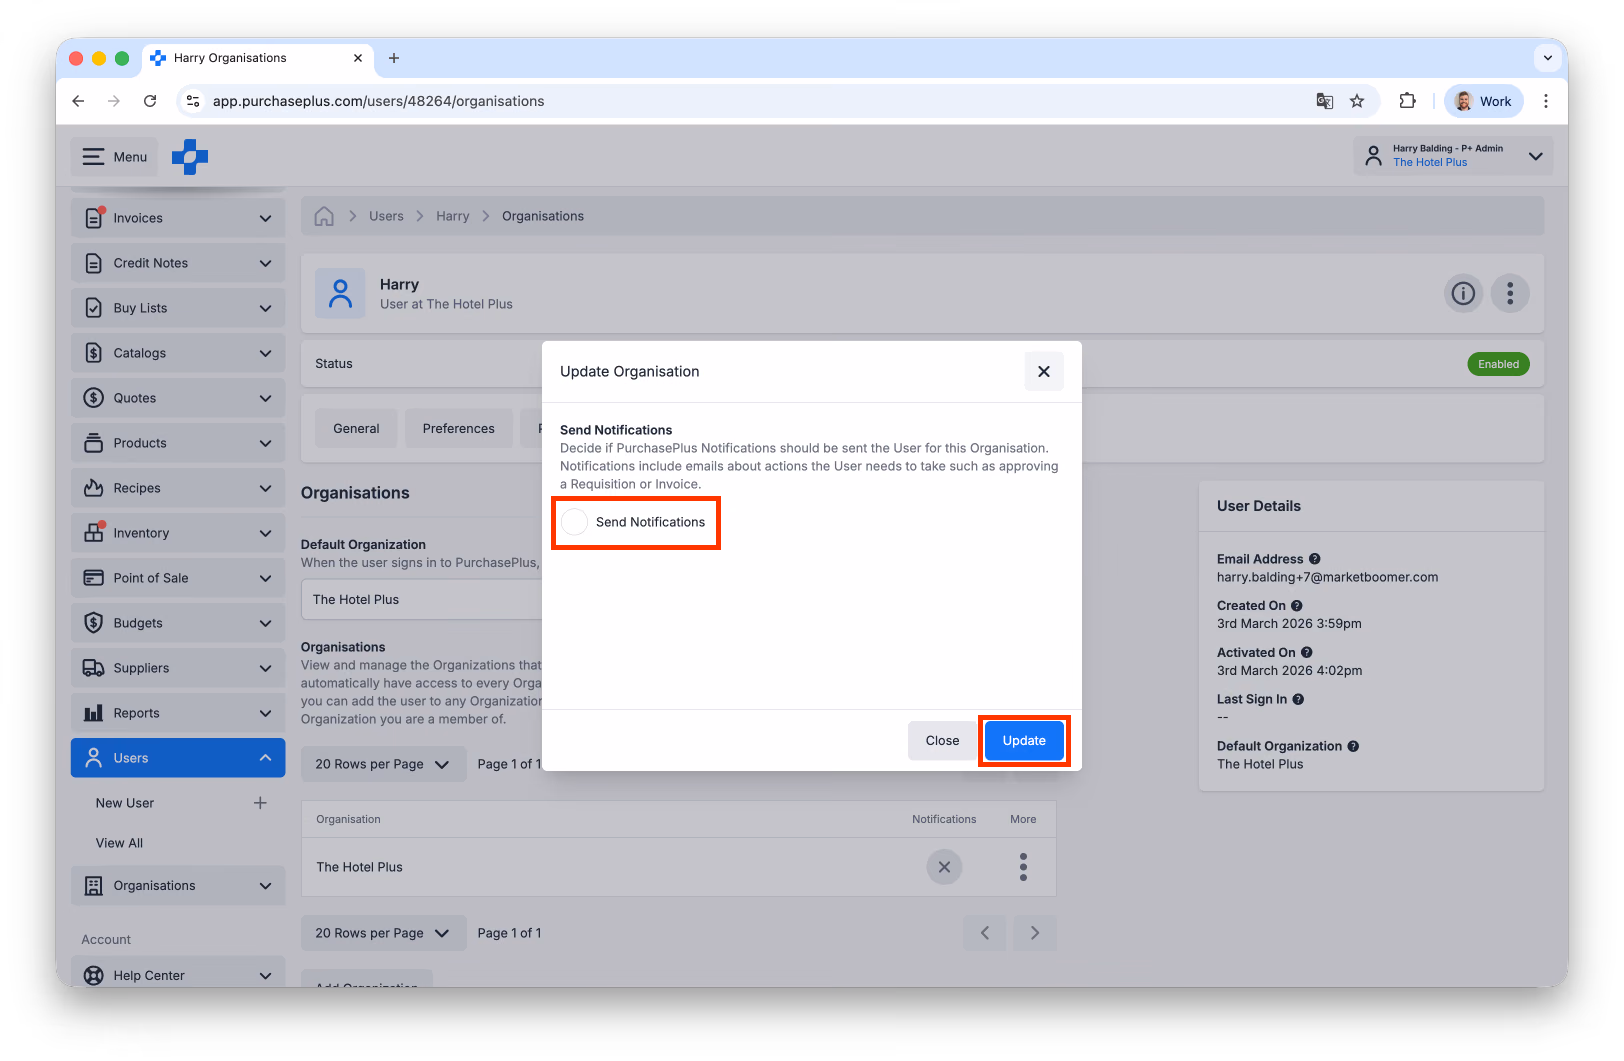Select the Users breadcrumb link
Viewport: 1624px width, 1061px height.
(386, 216)
